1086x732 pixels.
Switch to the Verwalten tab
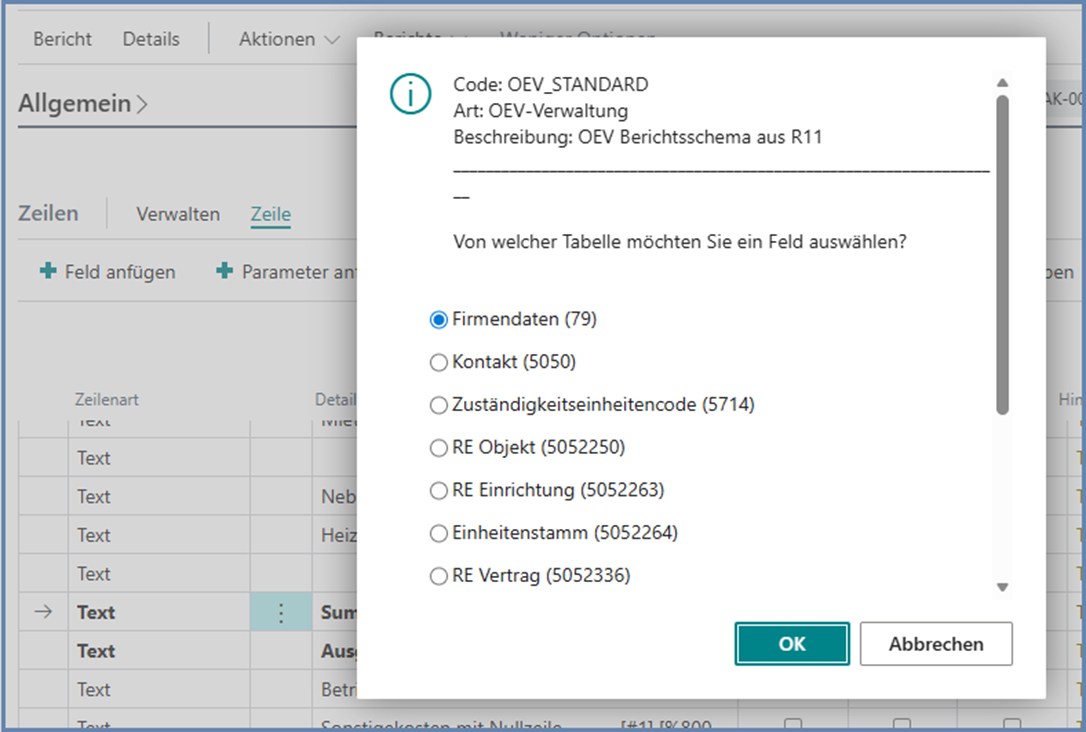(x=178, y=214)
